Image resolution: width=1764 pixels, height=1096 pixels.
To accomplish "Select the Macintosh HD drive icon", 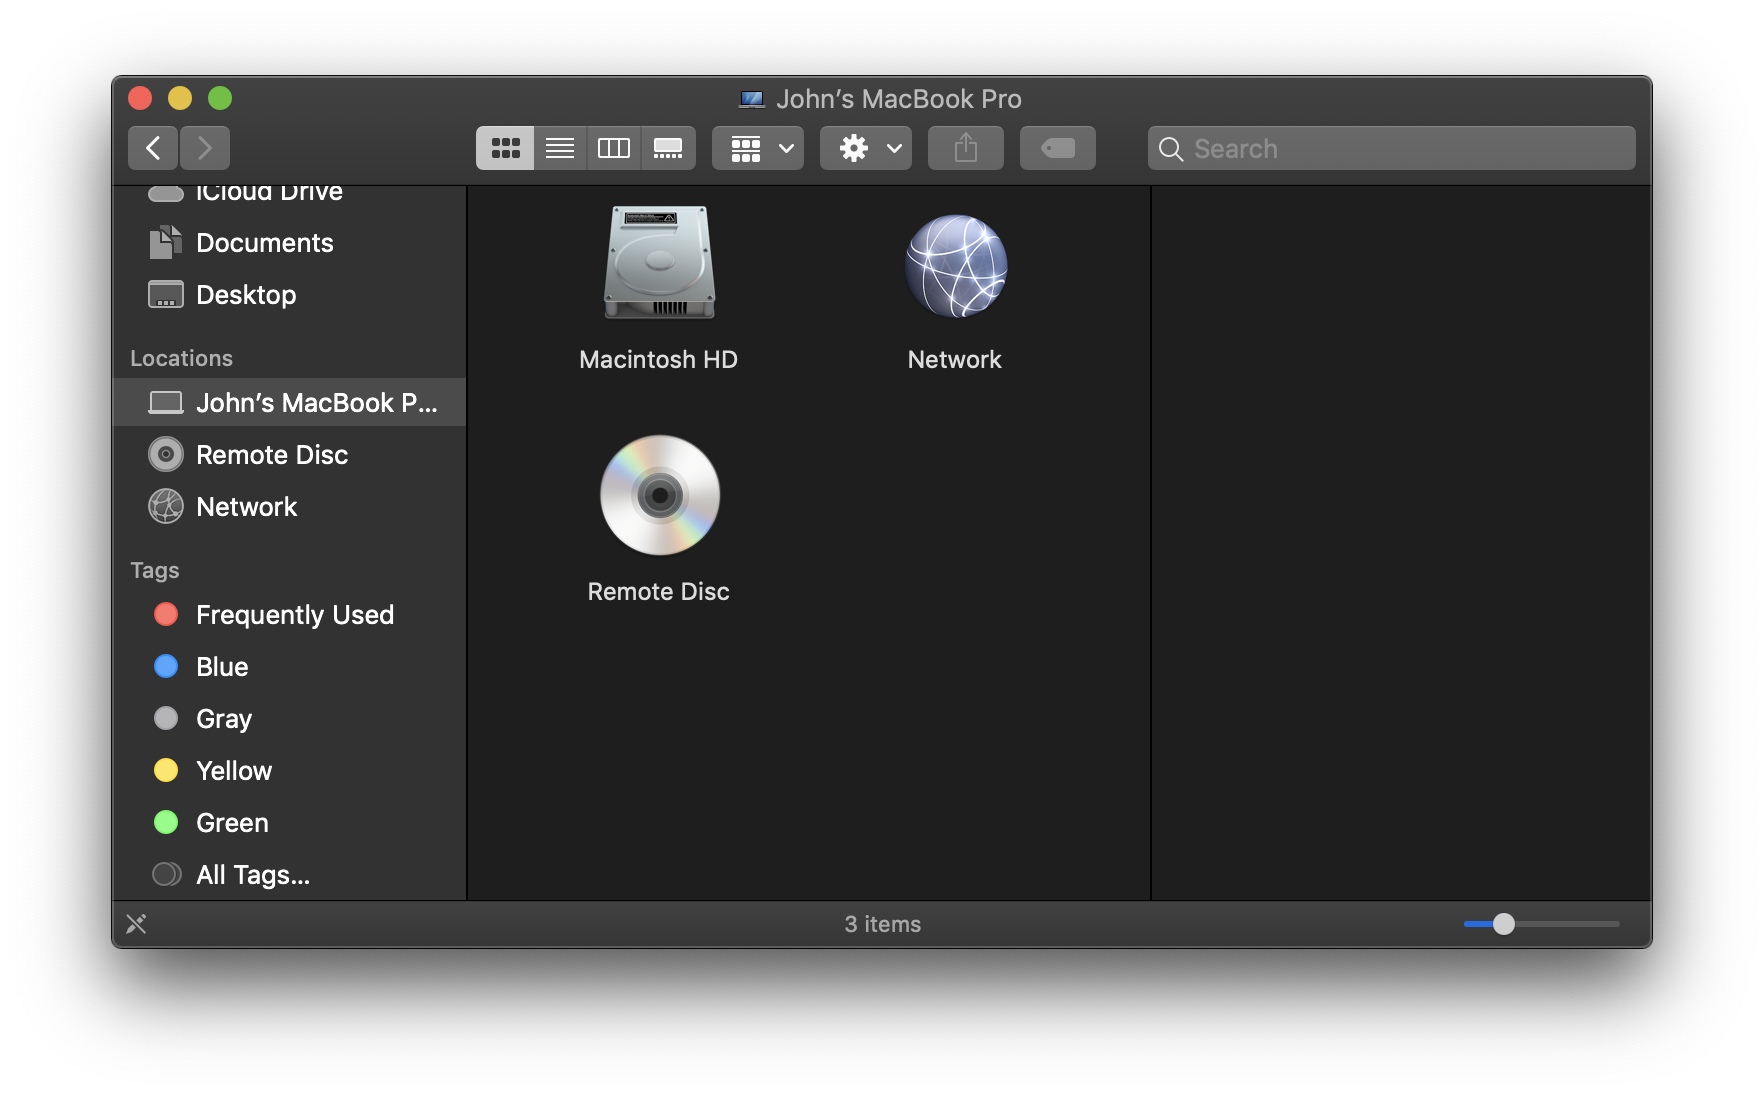I will 659,263.
